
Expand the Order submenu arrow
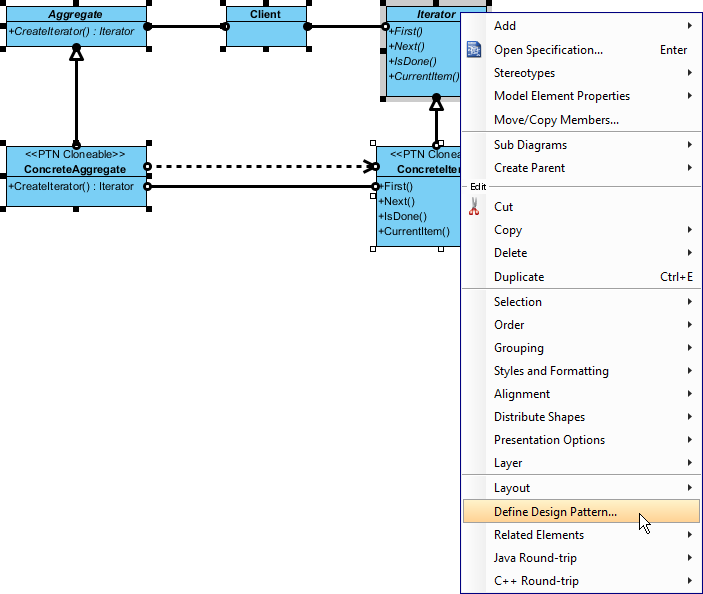click(690, 325)
